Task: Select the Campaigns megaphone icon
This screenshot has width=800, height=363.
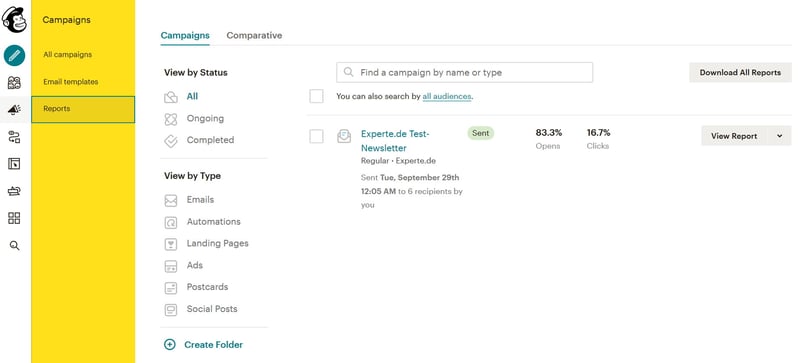Action: 14,109
